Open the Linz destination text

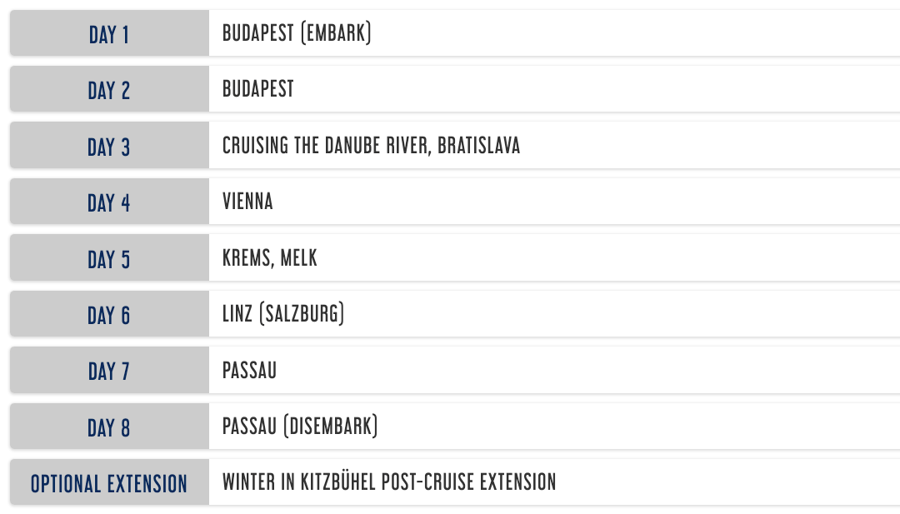pyautogui.click(x=238, y=314)
